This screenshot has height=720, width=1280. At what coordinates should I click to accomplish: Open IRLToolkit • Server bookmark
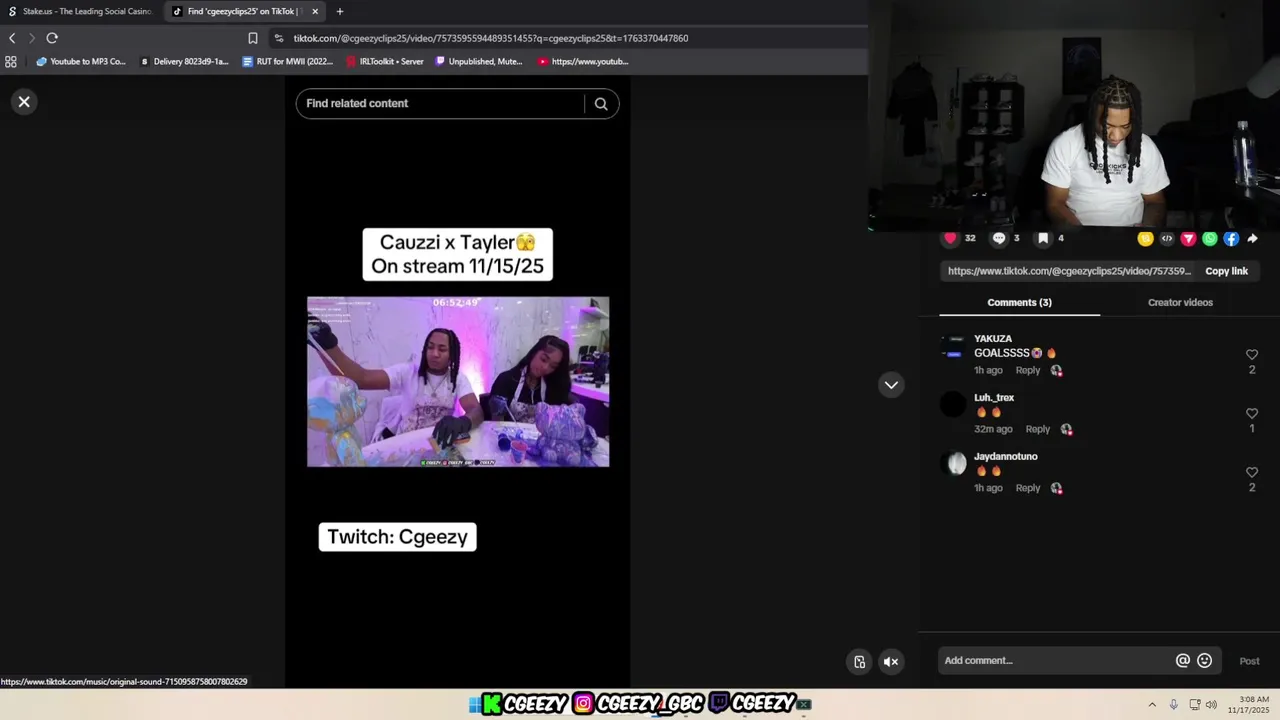(385, 61)
